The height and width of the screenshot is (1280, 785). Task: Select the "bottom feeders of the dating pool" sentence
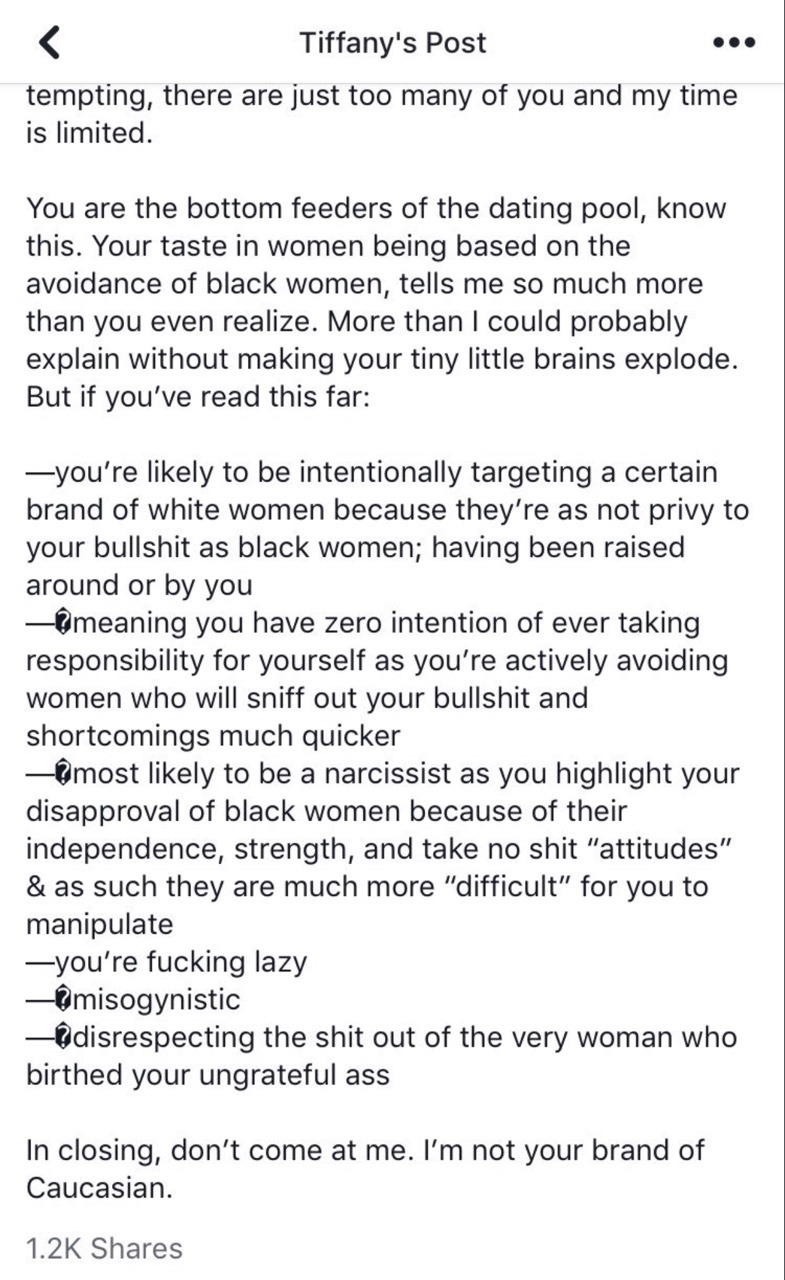tap(375, 210)
